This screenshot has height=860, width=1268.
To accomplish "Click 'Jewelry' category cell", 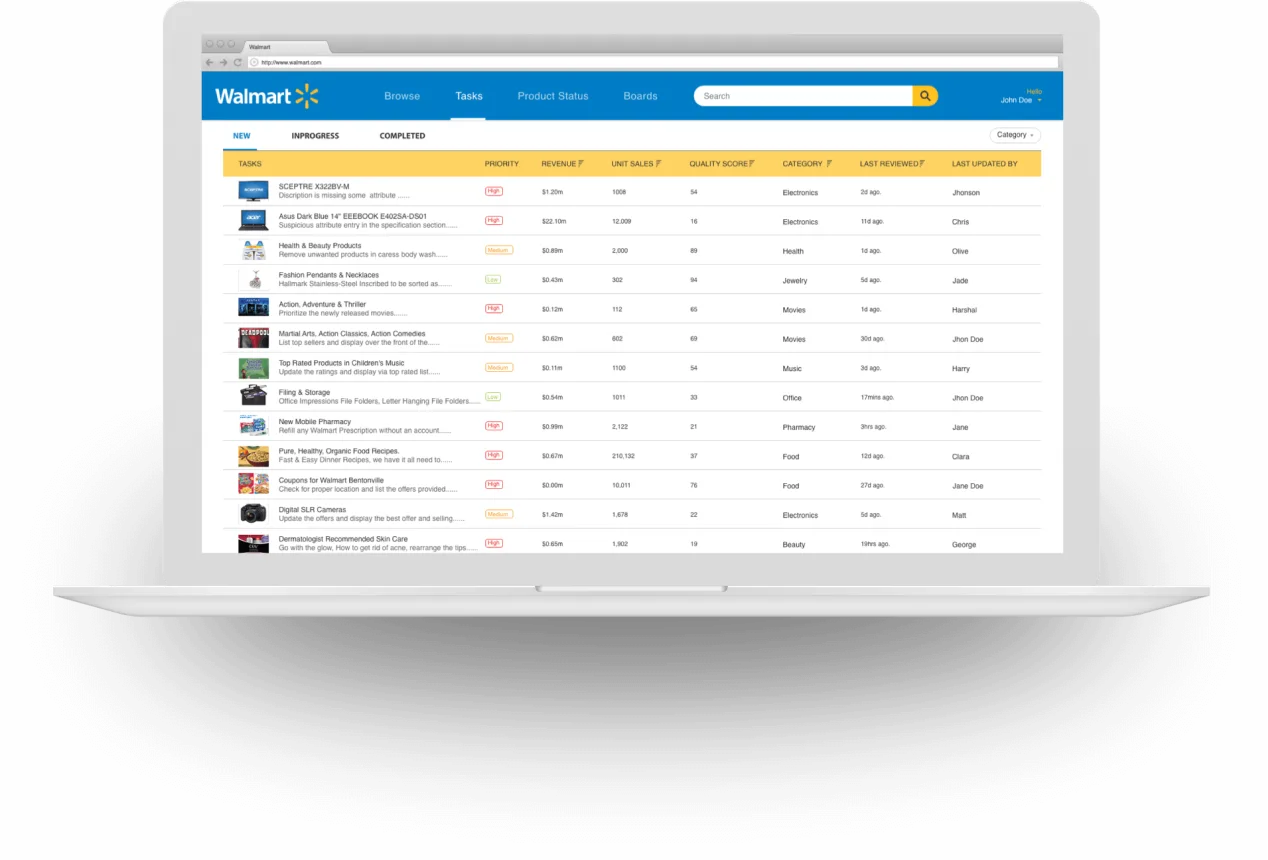I will pyautogui.click(x=795, y=281).
